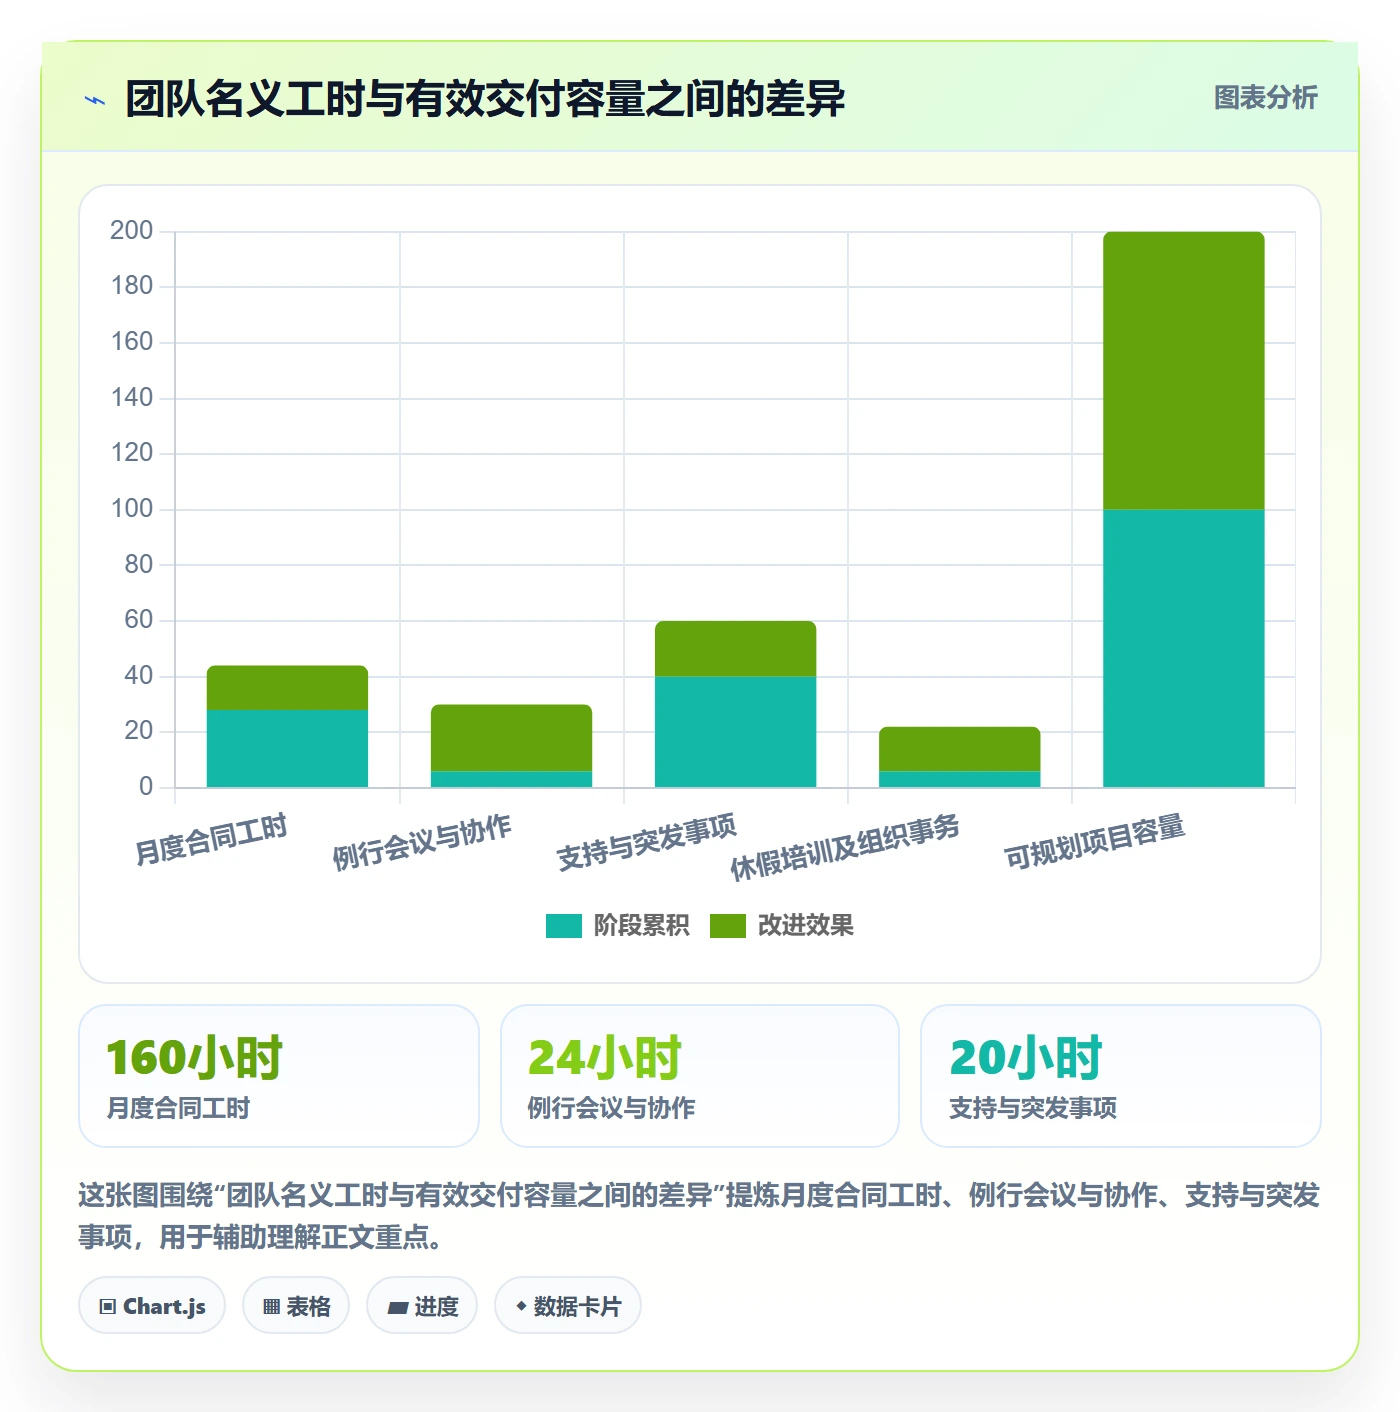Click the y-axis value 200
Viewport: 1400px width, 1412px height.
[x=132, y=231]
